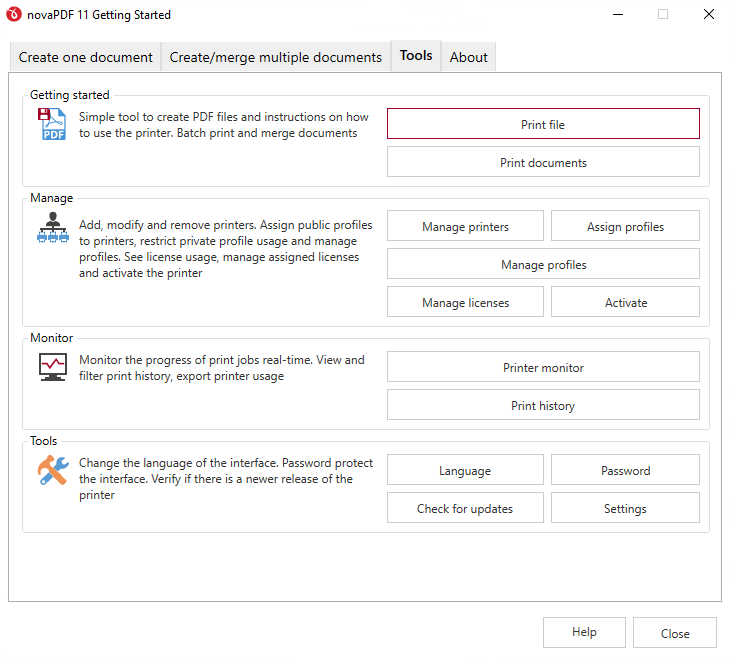The image size is (731, 661).
Task: Click Manage licenses button
Action: (x=465, y=302)
